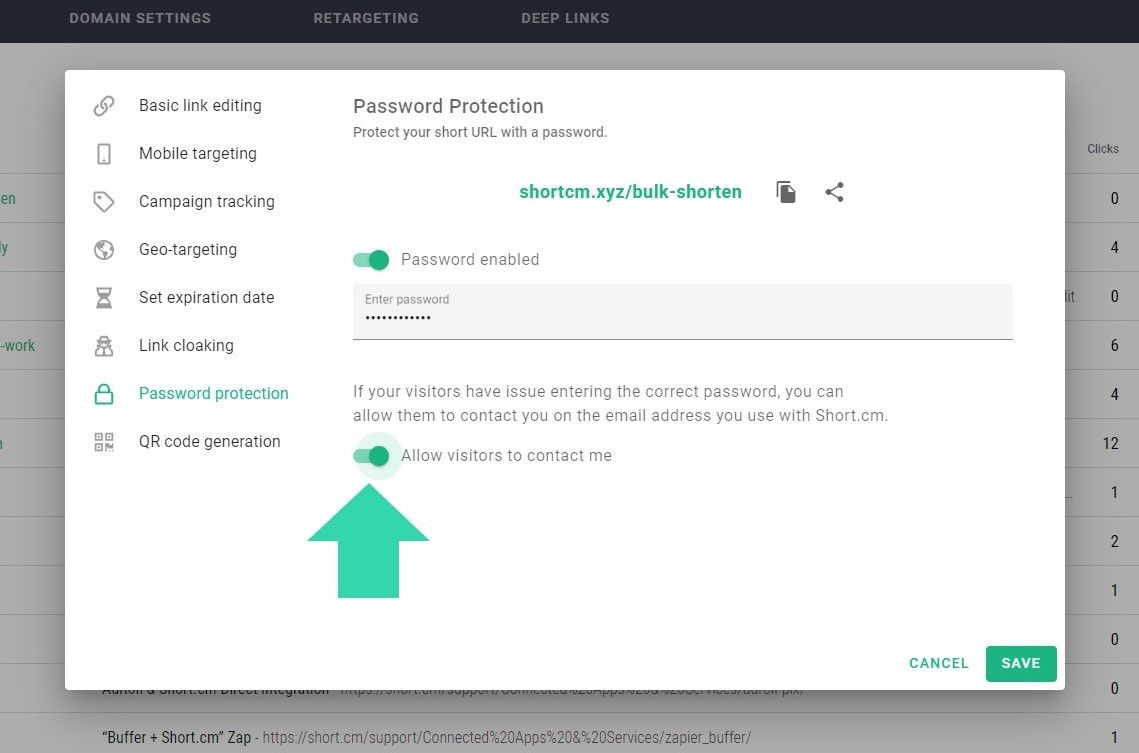Copy the short link using the copy icon
This screenshot has height=753, width=1139.
tap(786, 192)
